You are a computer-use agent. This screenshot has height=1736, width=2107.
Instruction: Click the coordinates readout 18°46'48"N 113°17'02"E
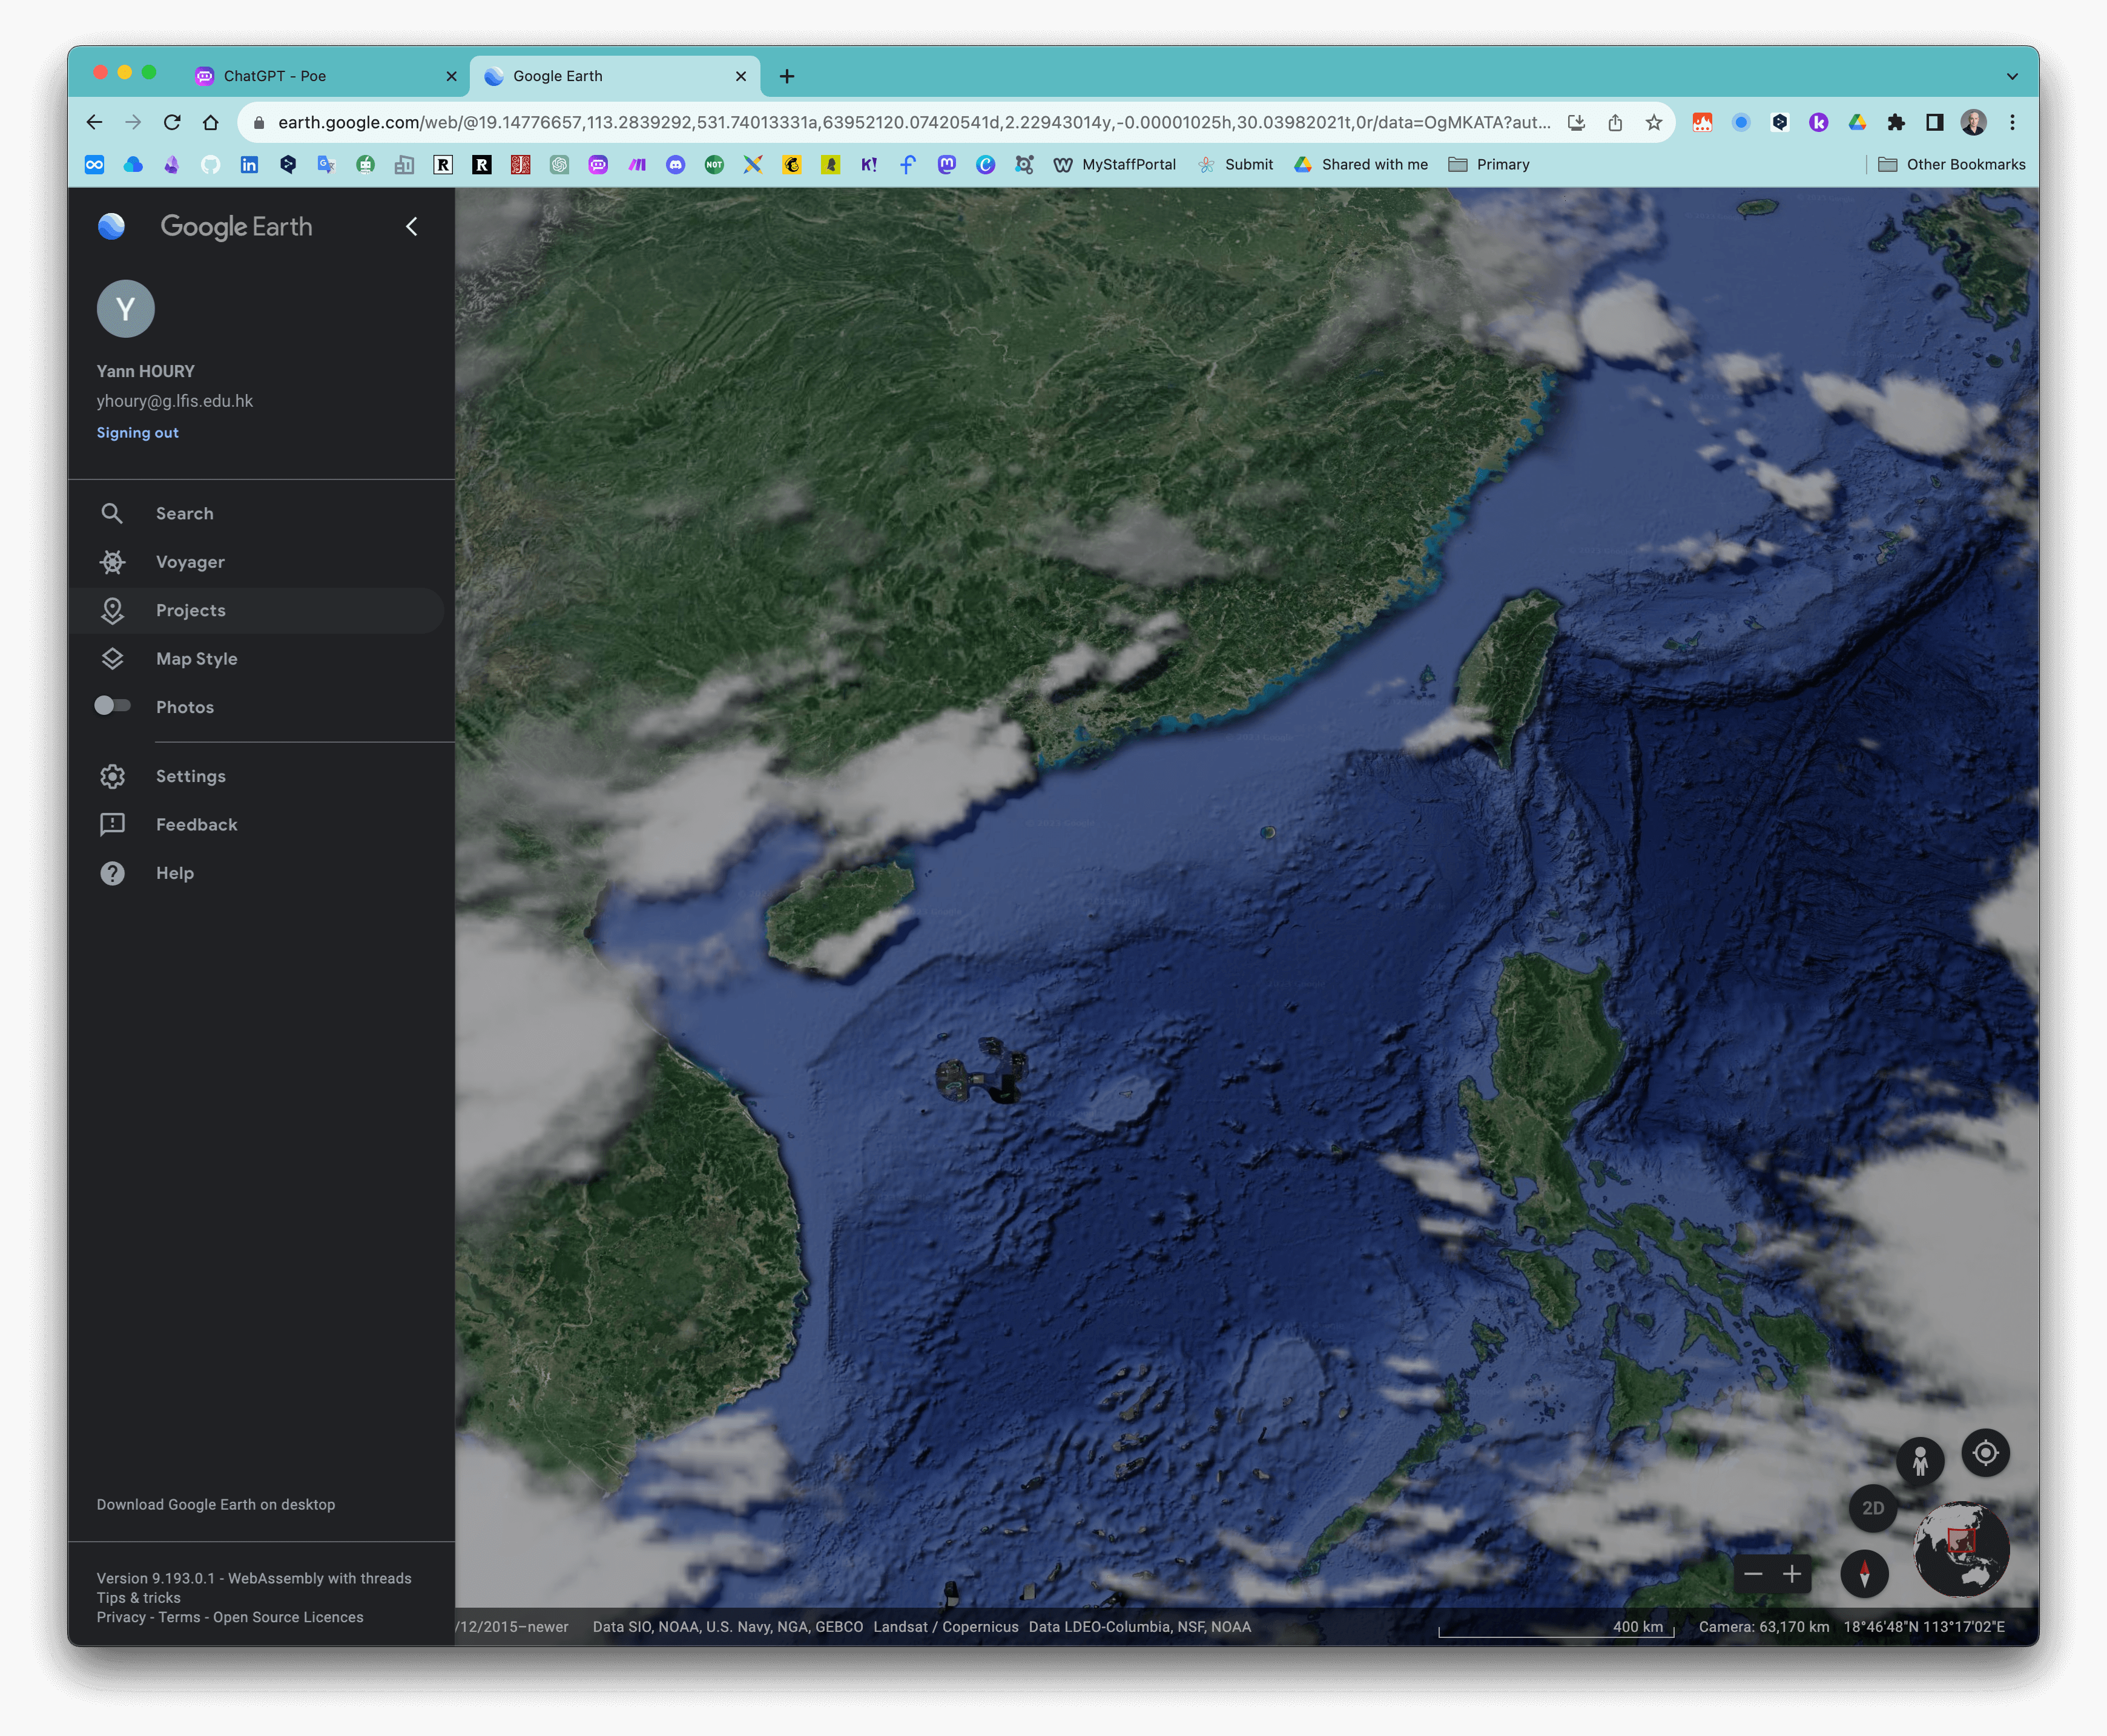tap(1924, 1627)
